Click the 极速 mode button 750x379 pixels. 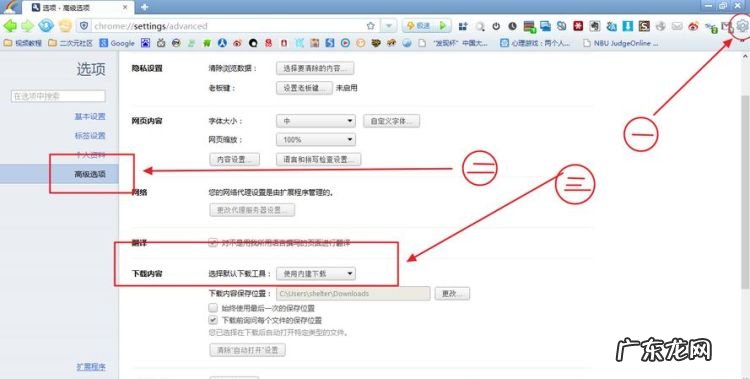[x=420, y=26]
